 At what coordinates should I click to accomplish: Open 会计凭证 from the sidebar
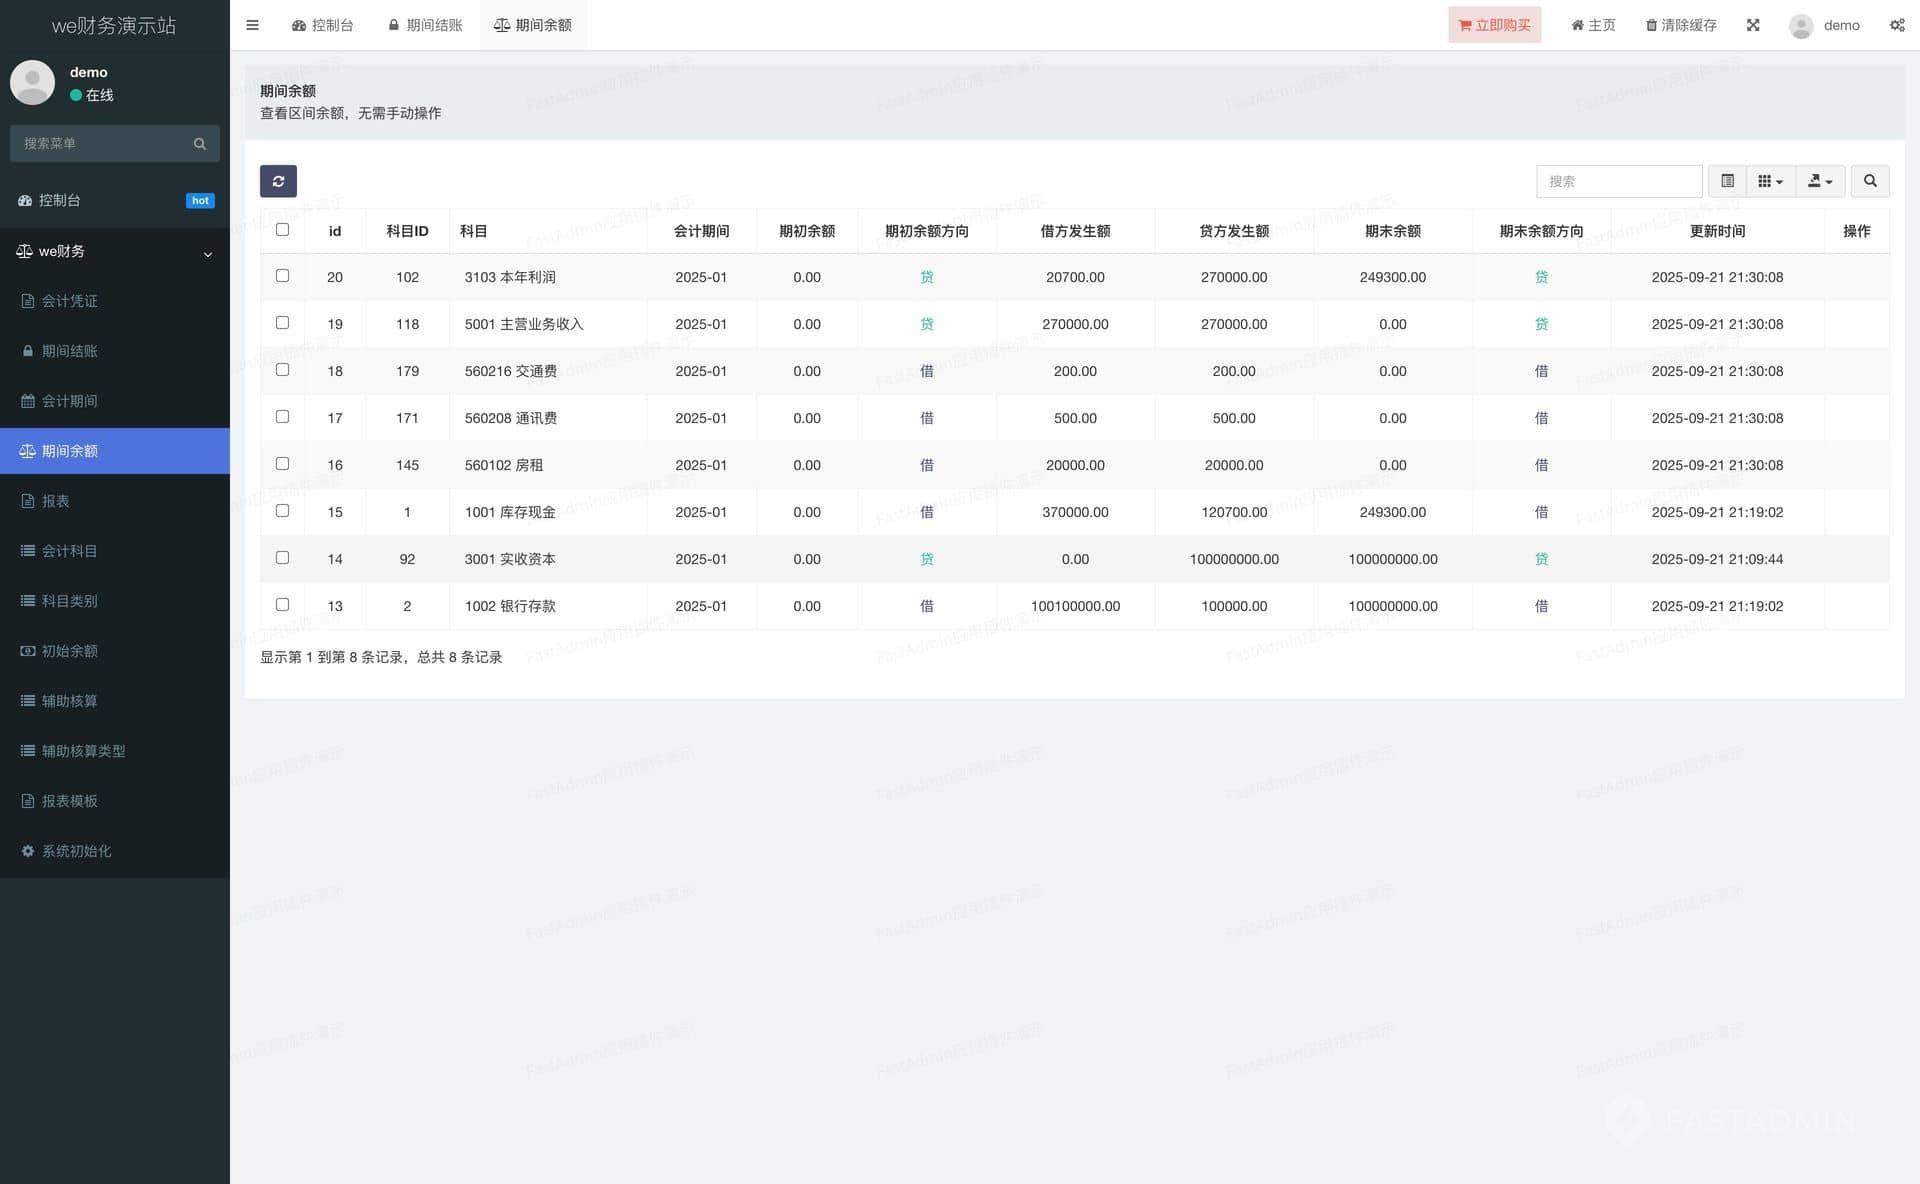(70, 301)
